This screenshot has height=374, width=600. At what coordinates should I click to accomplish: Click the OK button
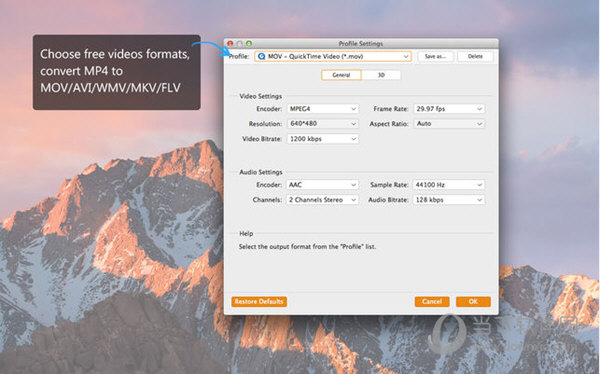[473, 302]
